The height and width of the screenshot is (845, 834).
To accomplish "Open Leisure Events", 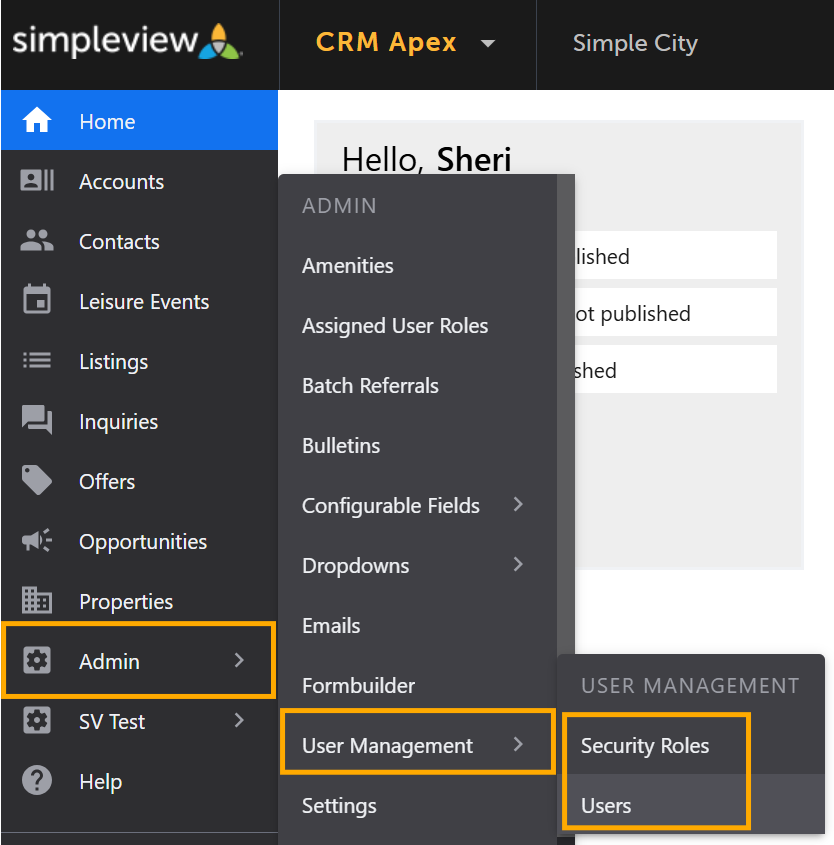I will click(x=139, y=301).
